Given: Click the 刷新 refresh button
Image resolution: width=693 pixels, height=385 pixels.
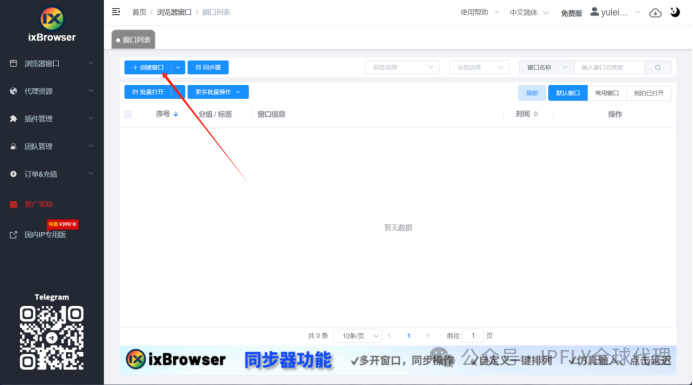Looking at the screenshot, I should (x=532, y=93).
